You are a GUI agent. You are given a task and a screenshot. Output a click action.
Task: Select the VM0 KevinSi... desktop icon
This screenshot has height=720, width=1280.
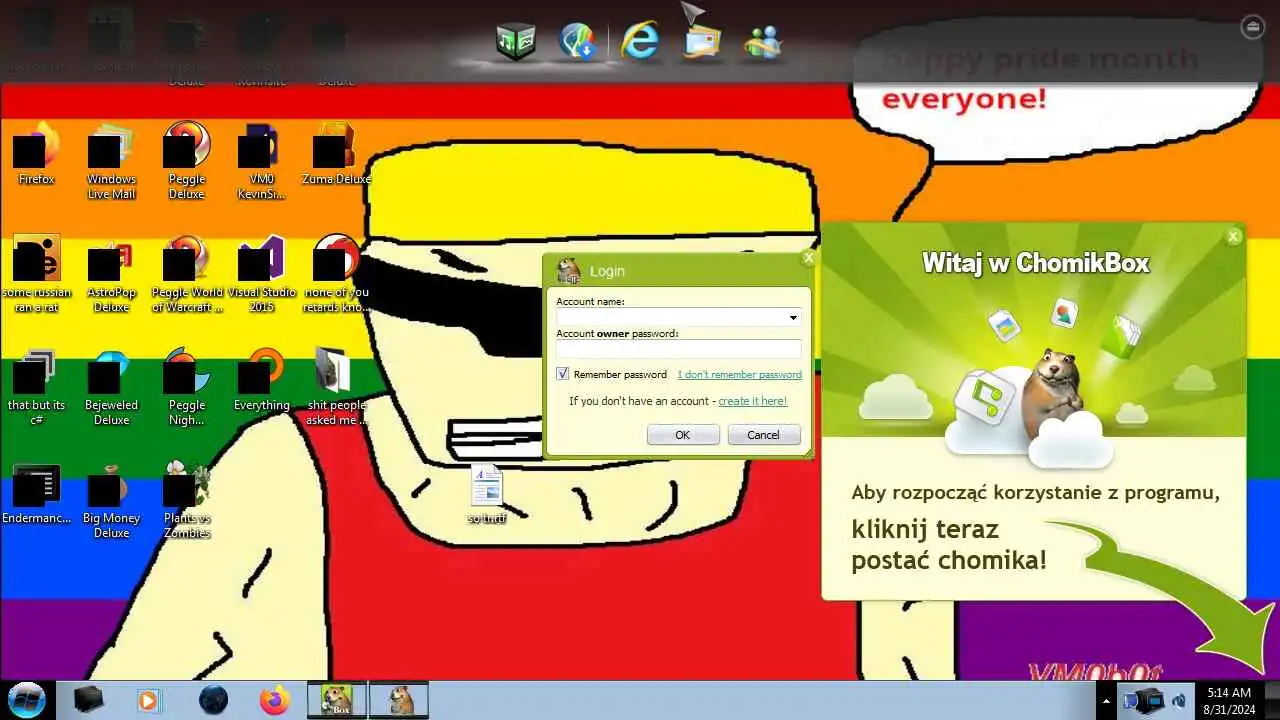coord(261,160)
